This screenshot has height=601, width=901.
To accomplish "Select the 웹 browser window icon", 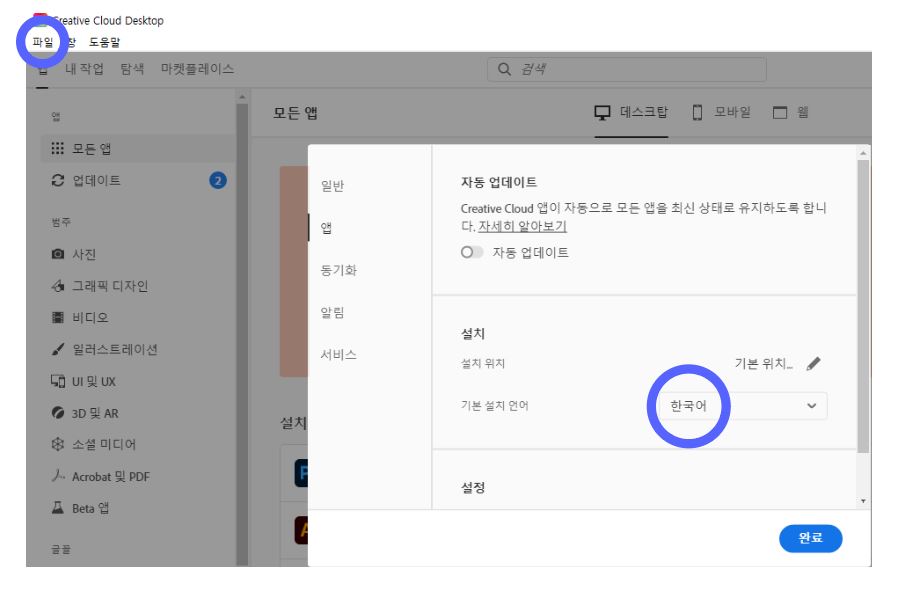I will (780, 113).
